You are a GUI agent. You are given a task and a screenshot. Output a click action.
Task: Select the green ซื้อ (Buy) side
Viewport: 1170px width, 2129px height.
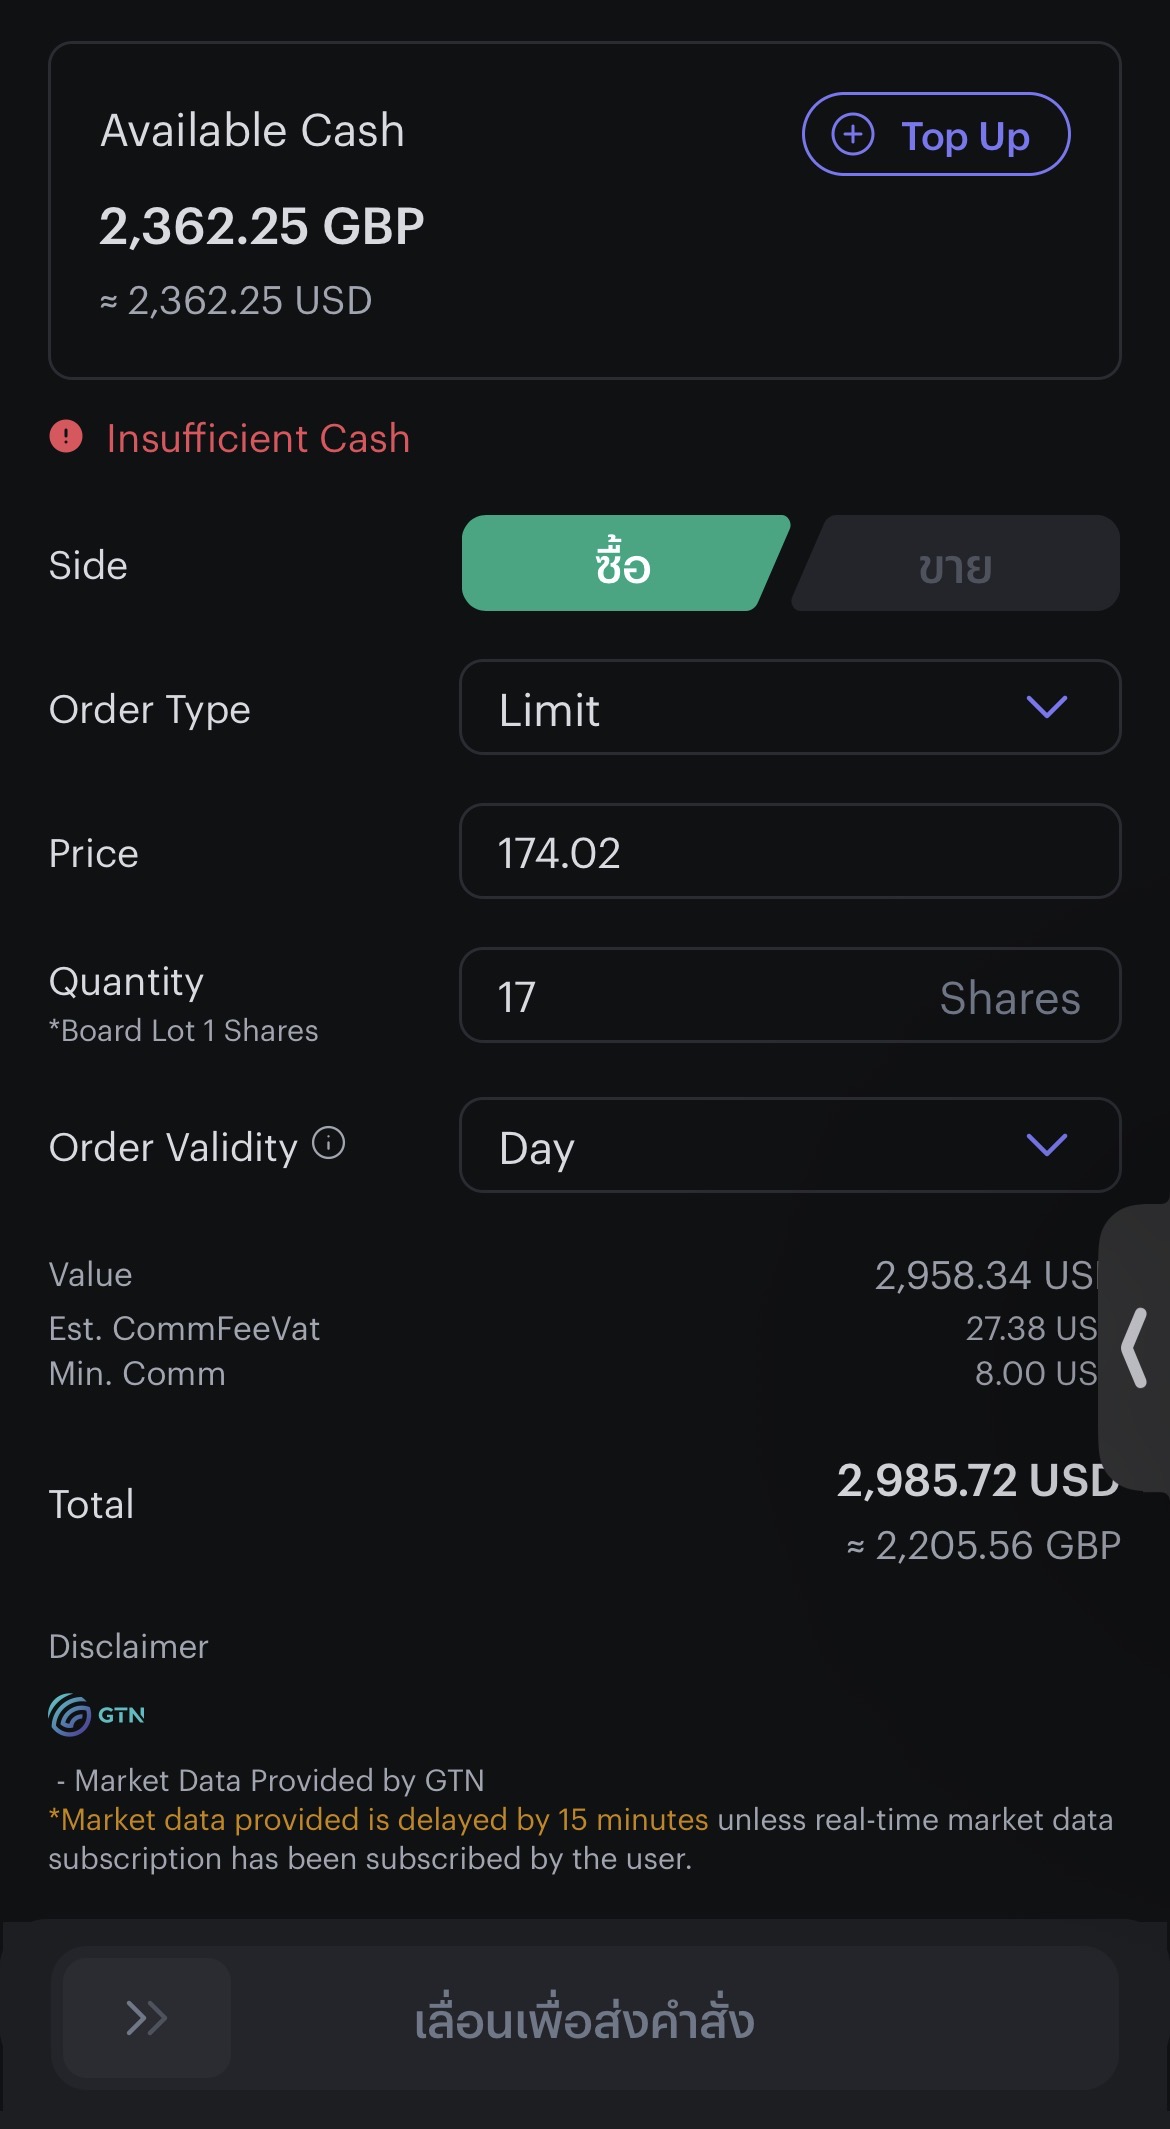click(x=621, y=563)
